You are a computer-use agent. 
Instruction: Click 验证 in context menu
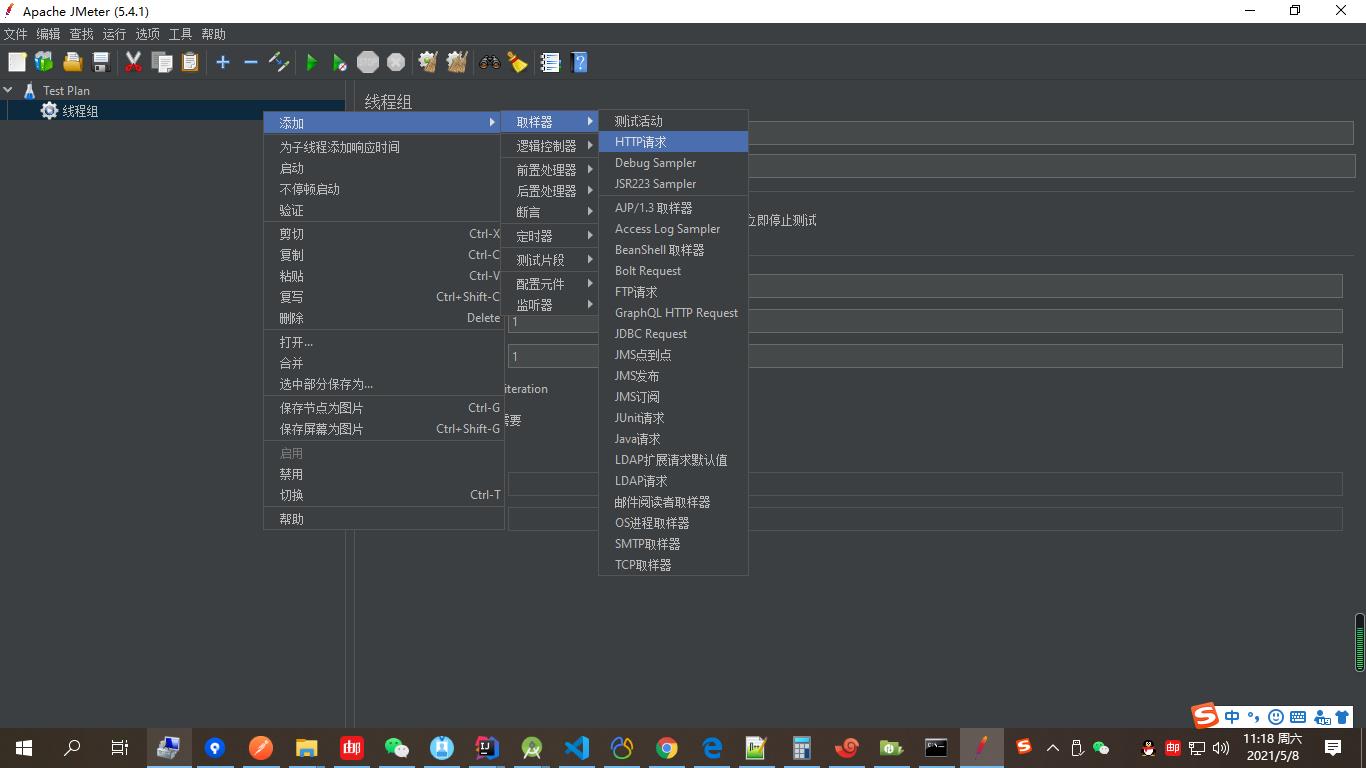[x=383, y=210]
